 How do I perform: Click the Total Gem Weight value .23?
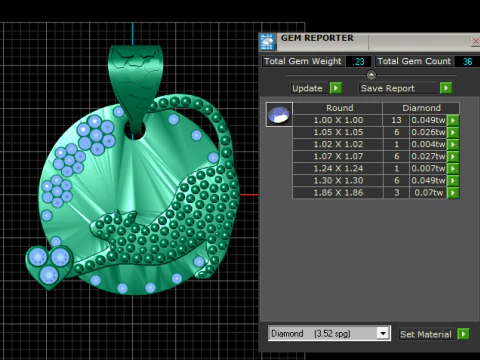click(x=359, y=62)
